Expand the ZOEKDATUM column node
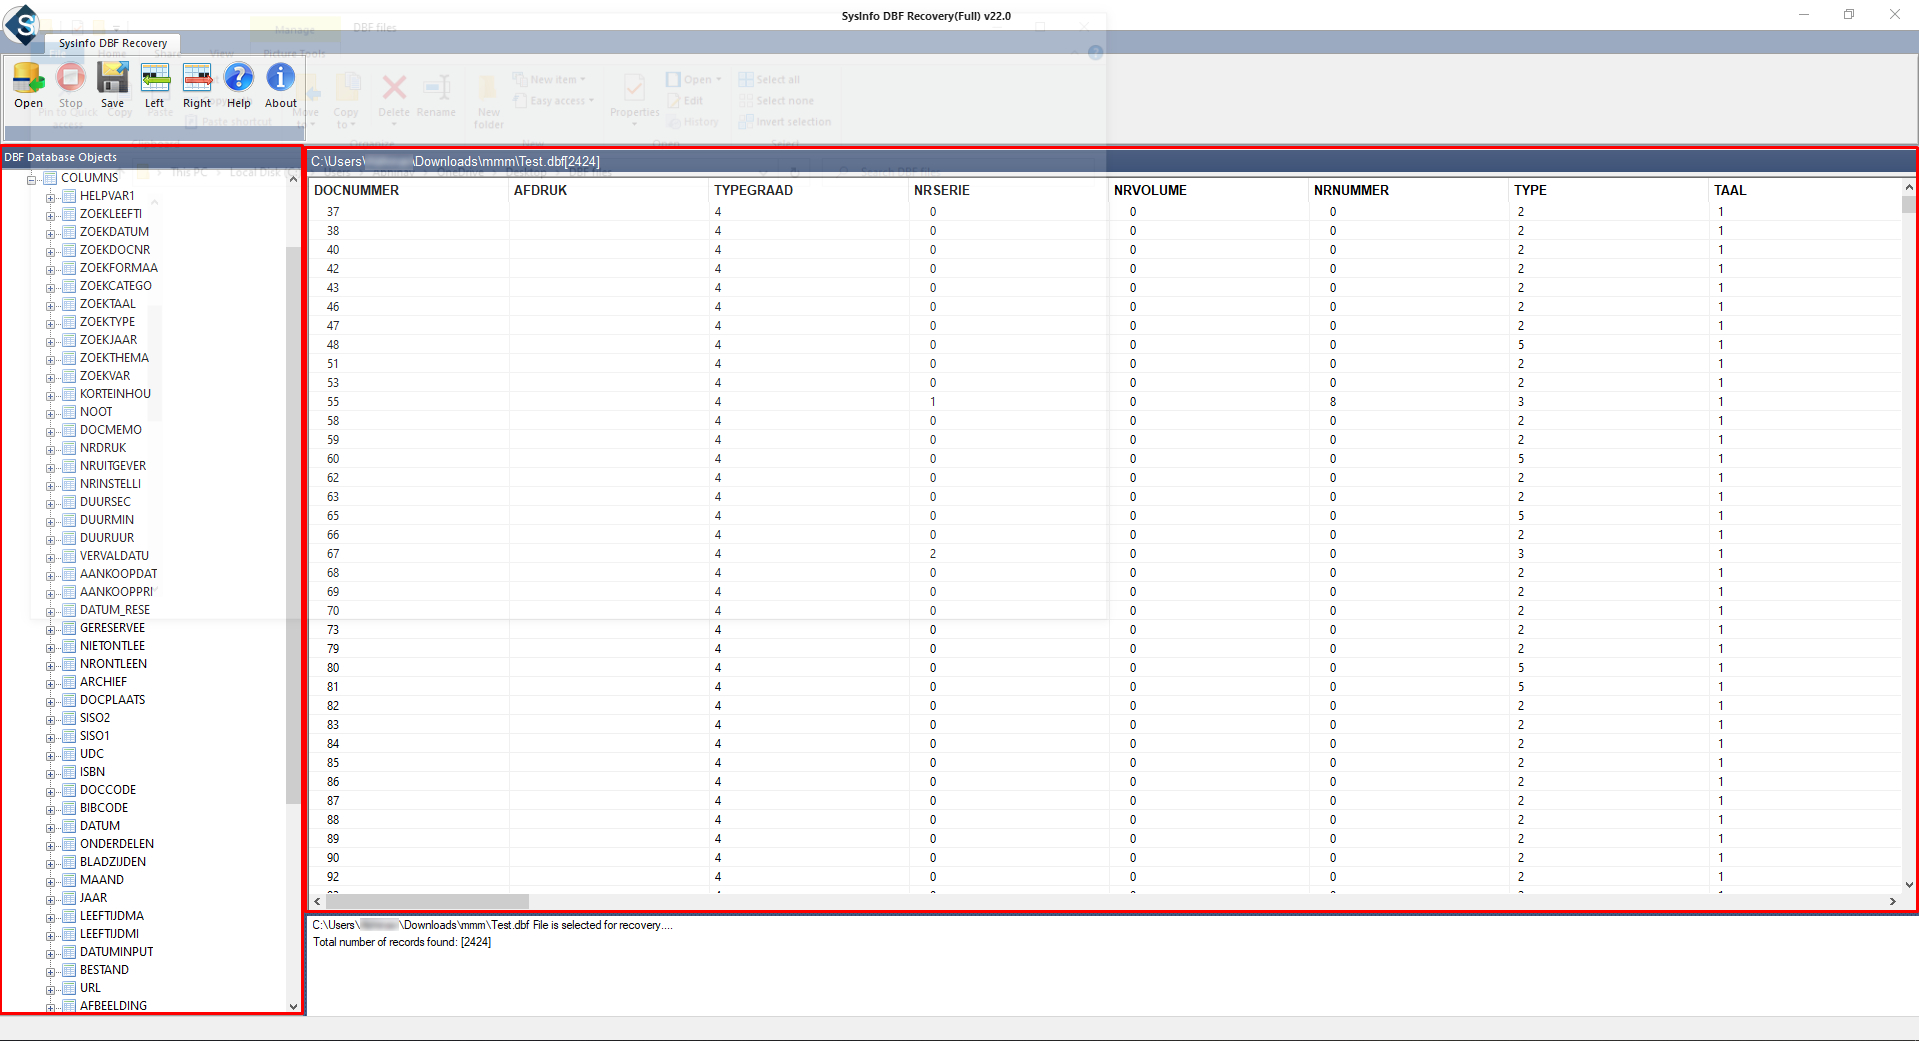This screenshot has height=1041, width=1919. coord(50,232)
